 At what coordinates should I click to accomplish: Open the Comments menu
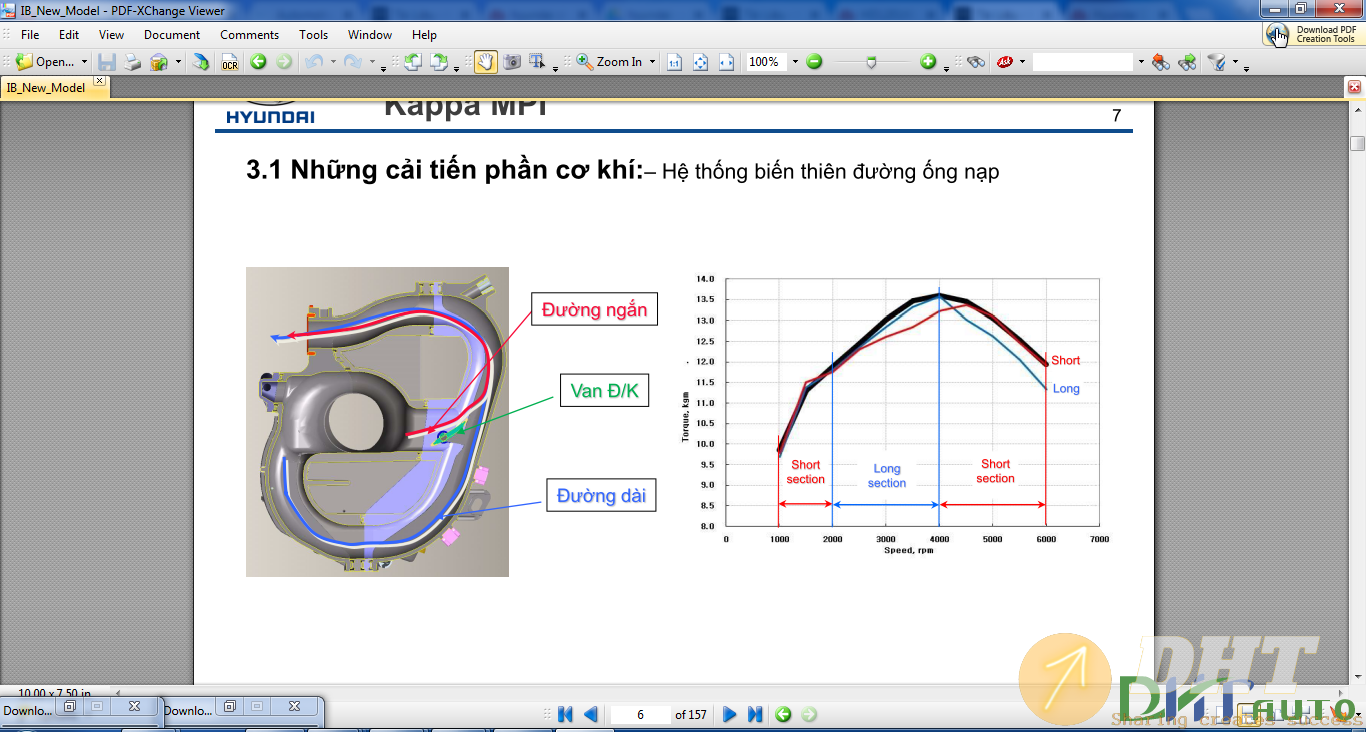point(249,34)
